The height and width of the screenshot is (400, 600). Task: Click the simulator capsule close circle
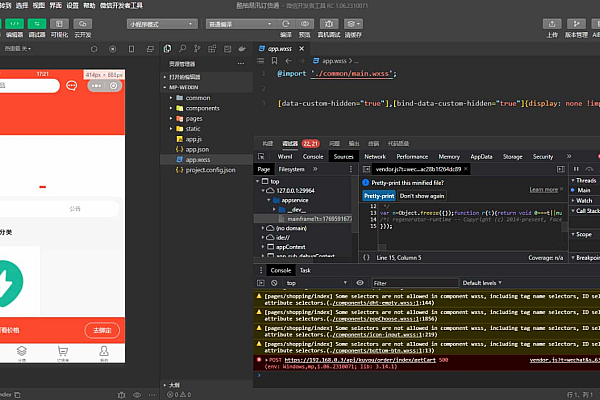[x=114, y=87]
